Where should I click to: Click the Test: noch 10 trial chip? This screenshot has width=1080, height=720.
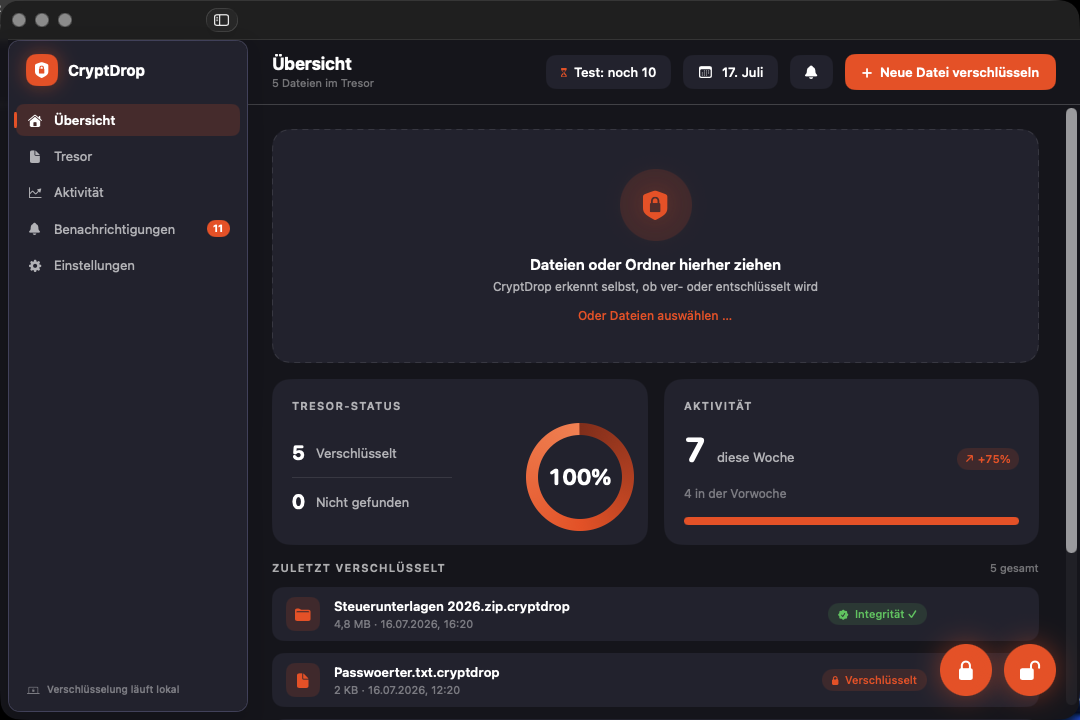coord(608,72)
